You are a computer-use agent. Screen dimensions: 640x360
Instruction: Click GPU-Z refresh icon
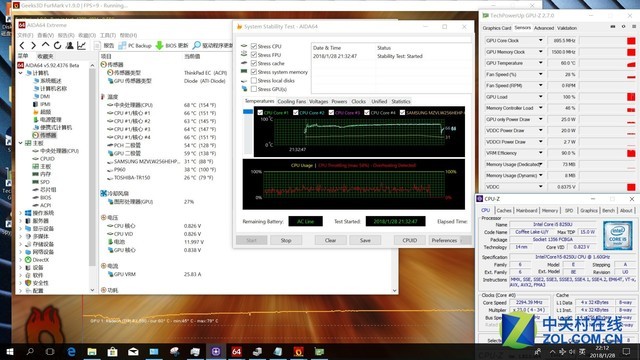click(623, 27)
